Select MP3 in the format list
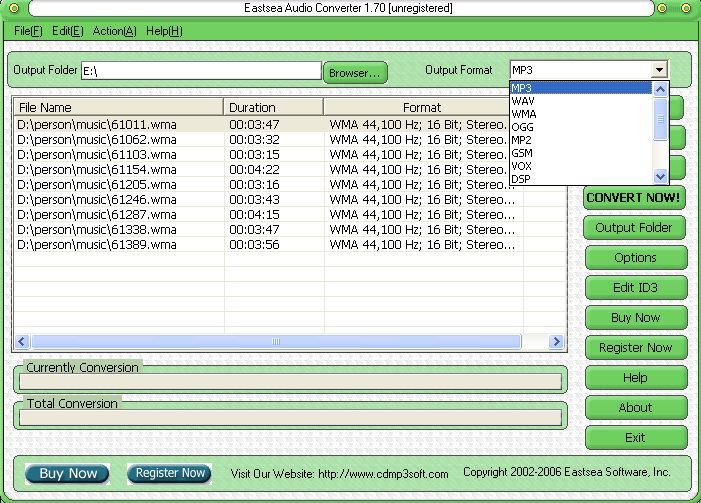This screenshot has width=701, height=503. pos(581,88)
